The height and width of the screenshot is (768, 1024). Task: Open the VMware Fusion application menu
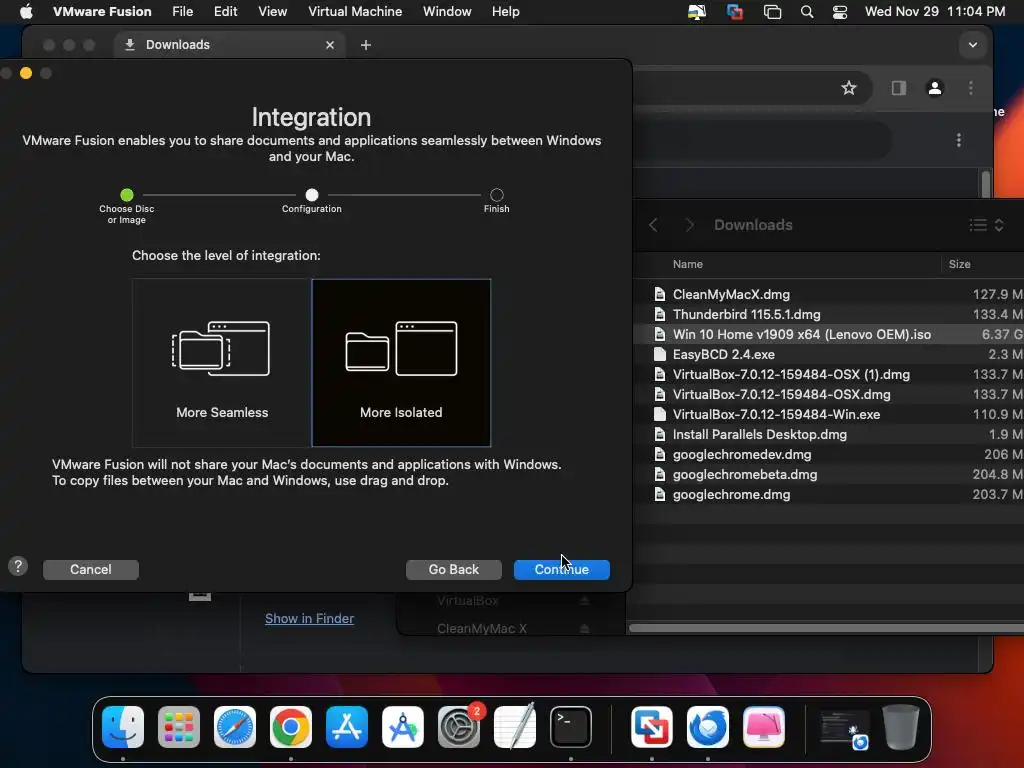pyautogui.click(x=102, y=11)
